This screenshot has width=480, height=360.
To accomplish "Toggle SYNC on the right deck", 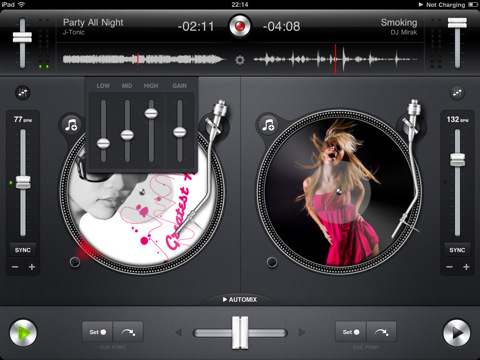I will click(457, 250).
